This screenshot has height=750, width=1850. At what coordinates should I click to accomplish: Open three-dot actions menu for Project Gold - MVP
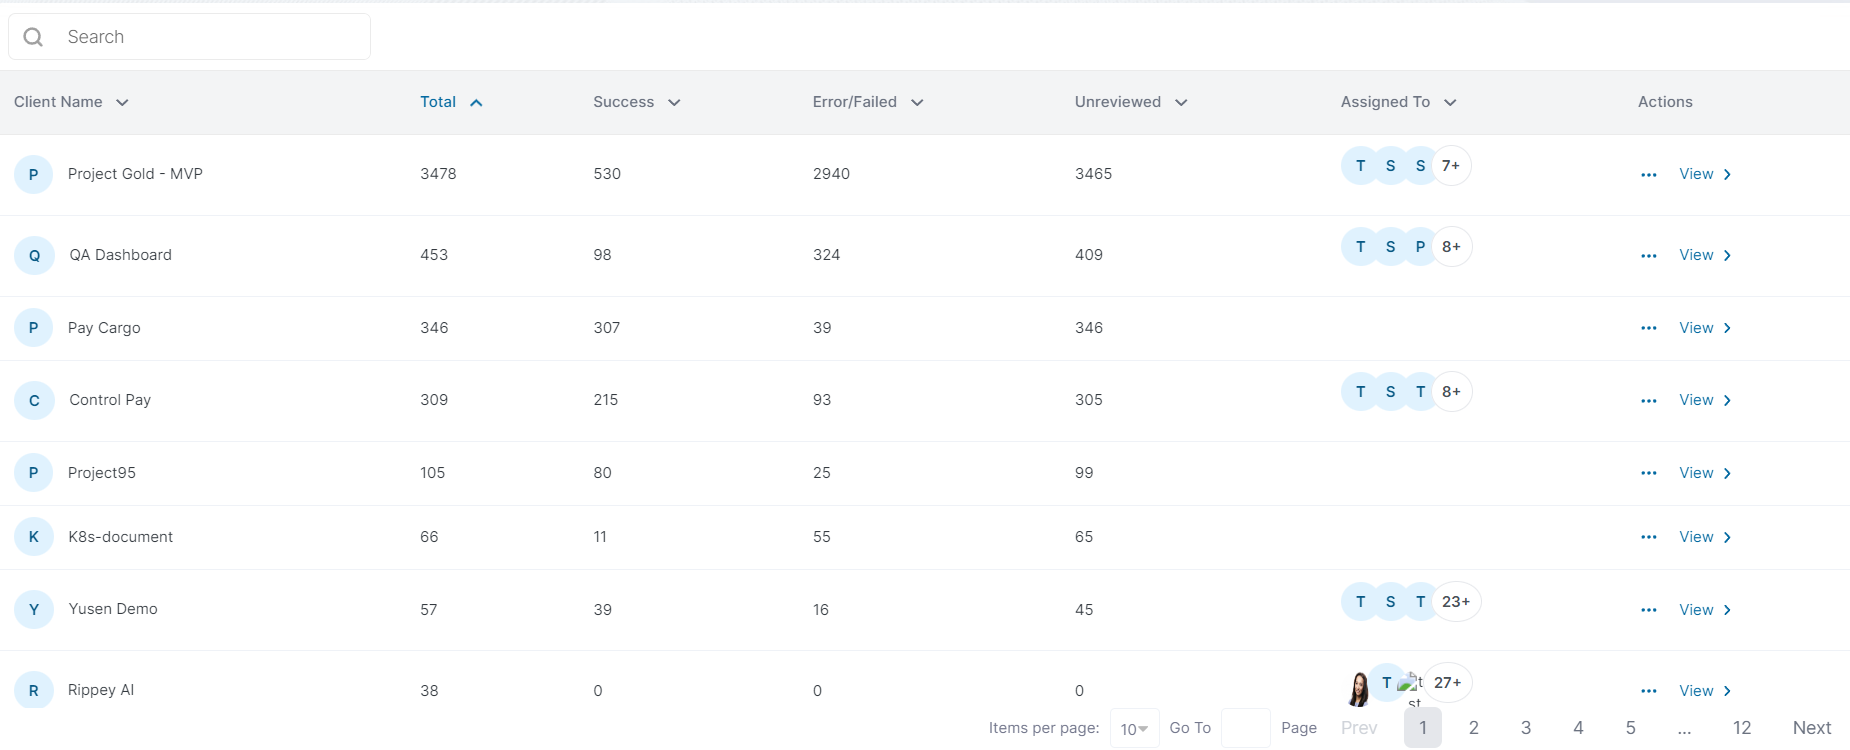click(x=1649, y=175)
